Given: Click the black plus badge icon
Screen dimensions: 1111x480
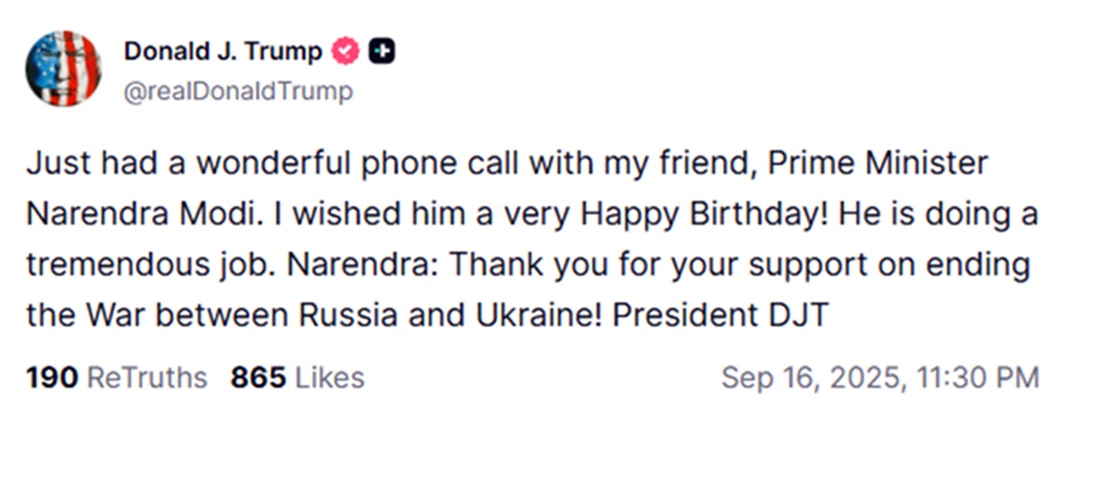Looking at the screenshot, I should [x=382, y=52].
